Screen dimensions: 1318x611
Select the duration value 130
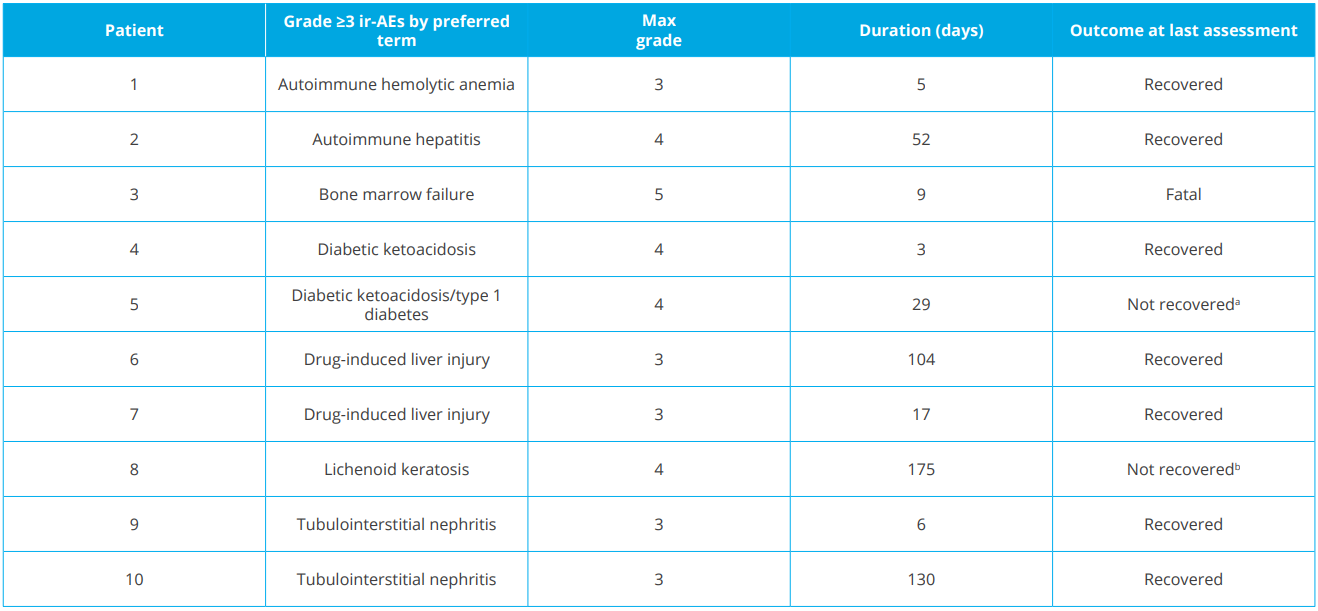click(x=921, y=580)
